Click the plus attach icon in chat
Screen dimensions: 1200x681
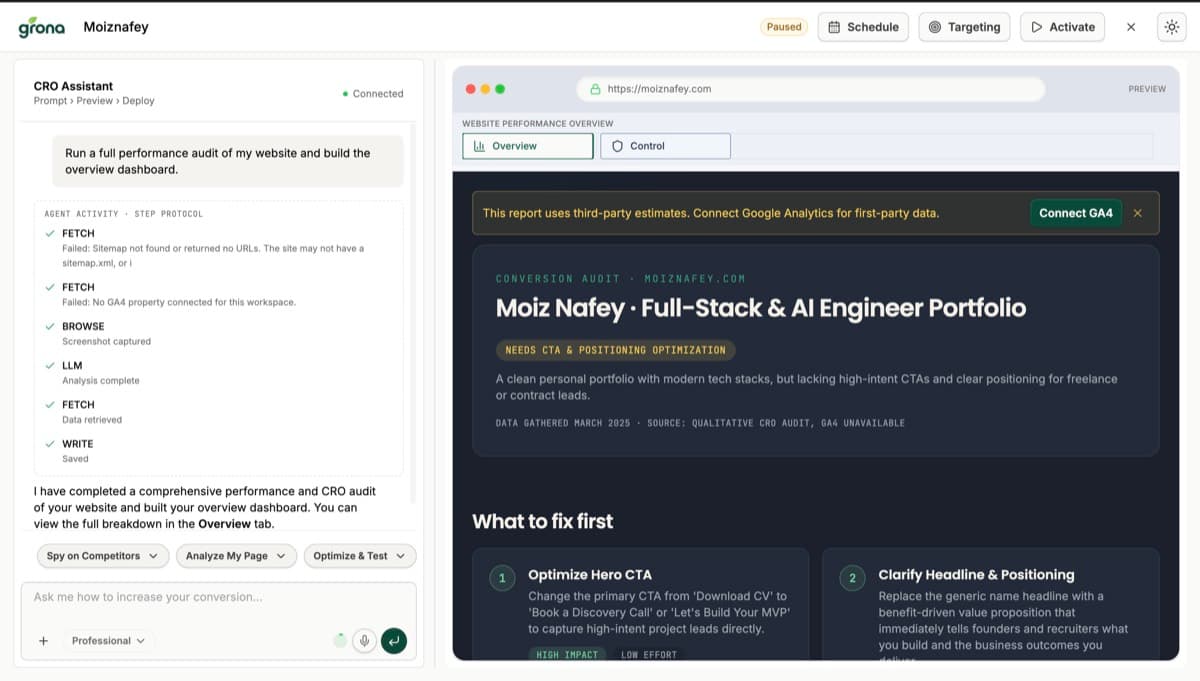[x=43, y=641]
